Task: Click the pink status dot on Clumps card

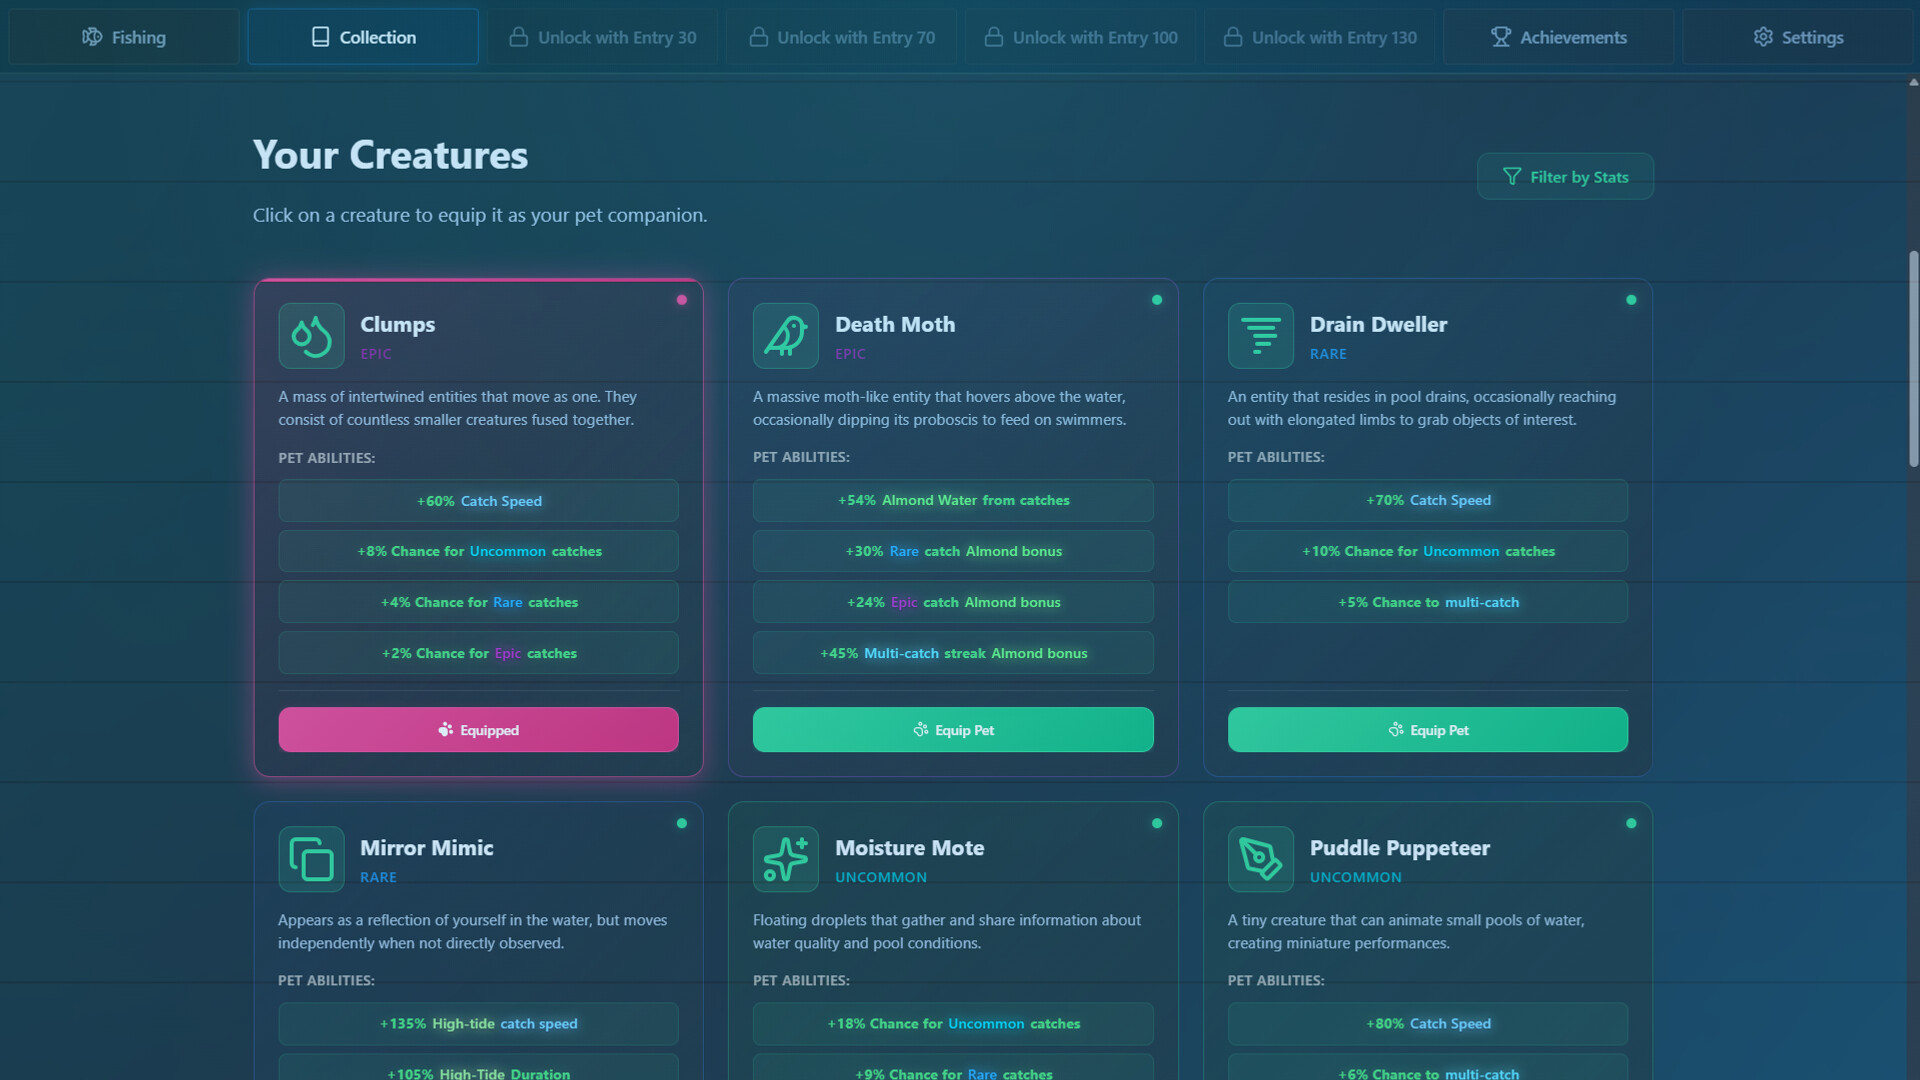Action: tap(682, 300)
